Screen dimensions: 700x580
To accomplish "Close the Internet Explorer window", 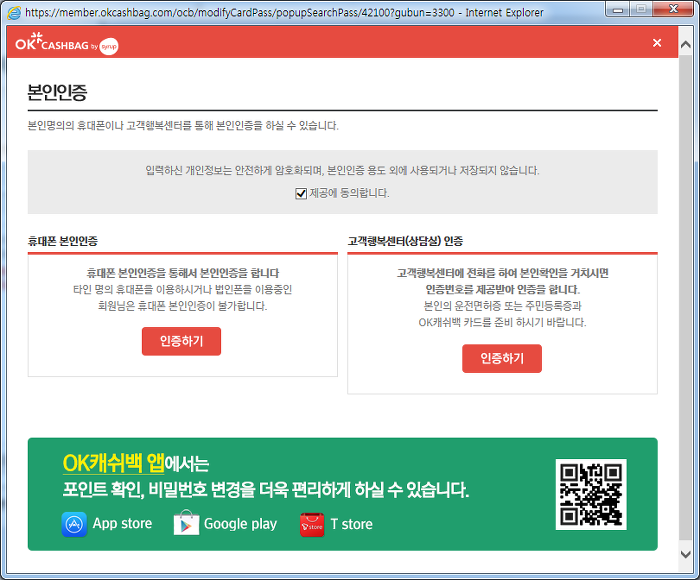I will 674,9.
